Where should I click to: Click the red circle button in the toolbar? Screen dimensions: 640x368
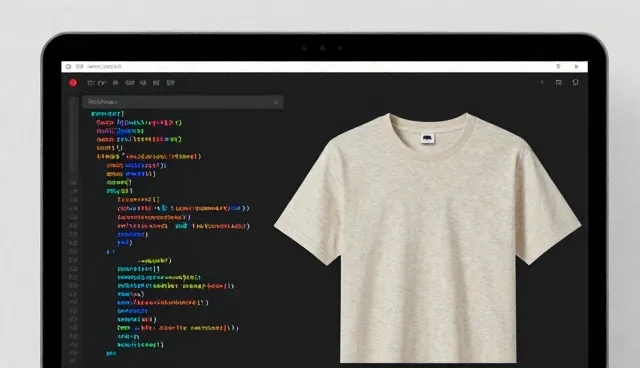pos(73,83)
